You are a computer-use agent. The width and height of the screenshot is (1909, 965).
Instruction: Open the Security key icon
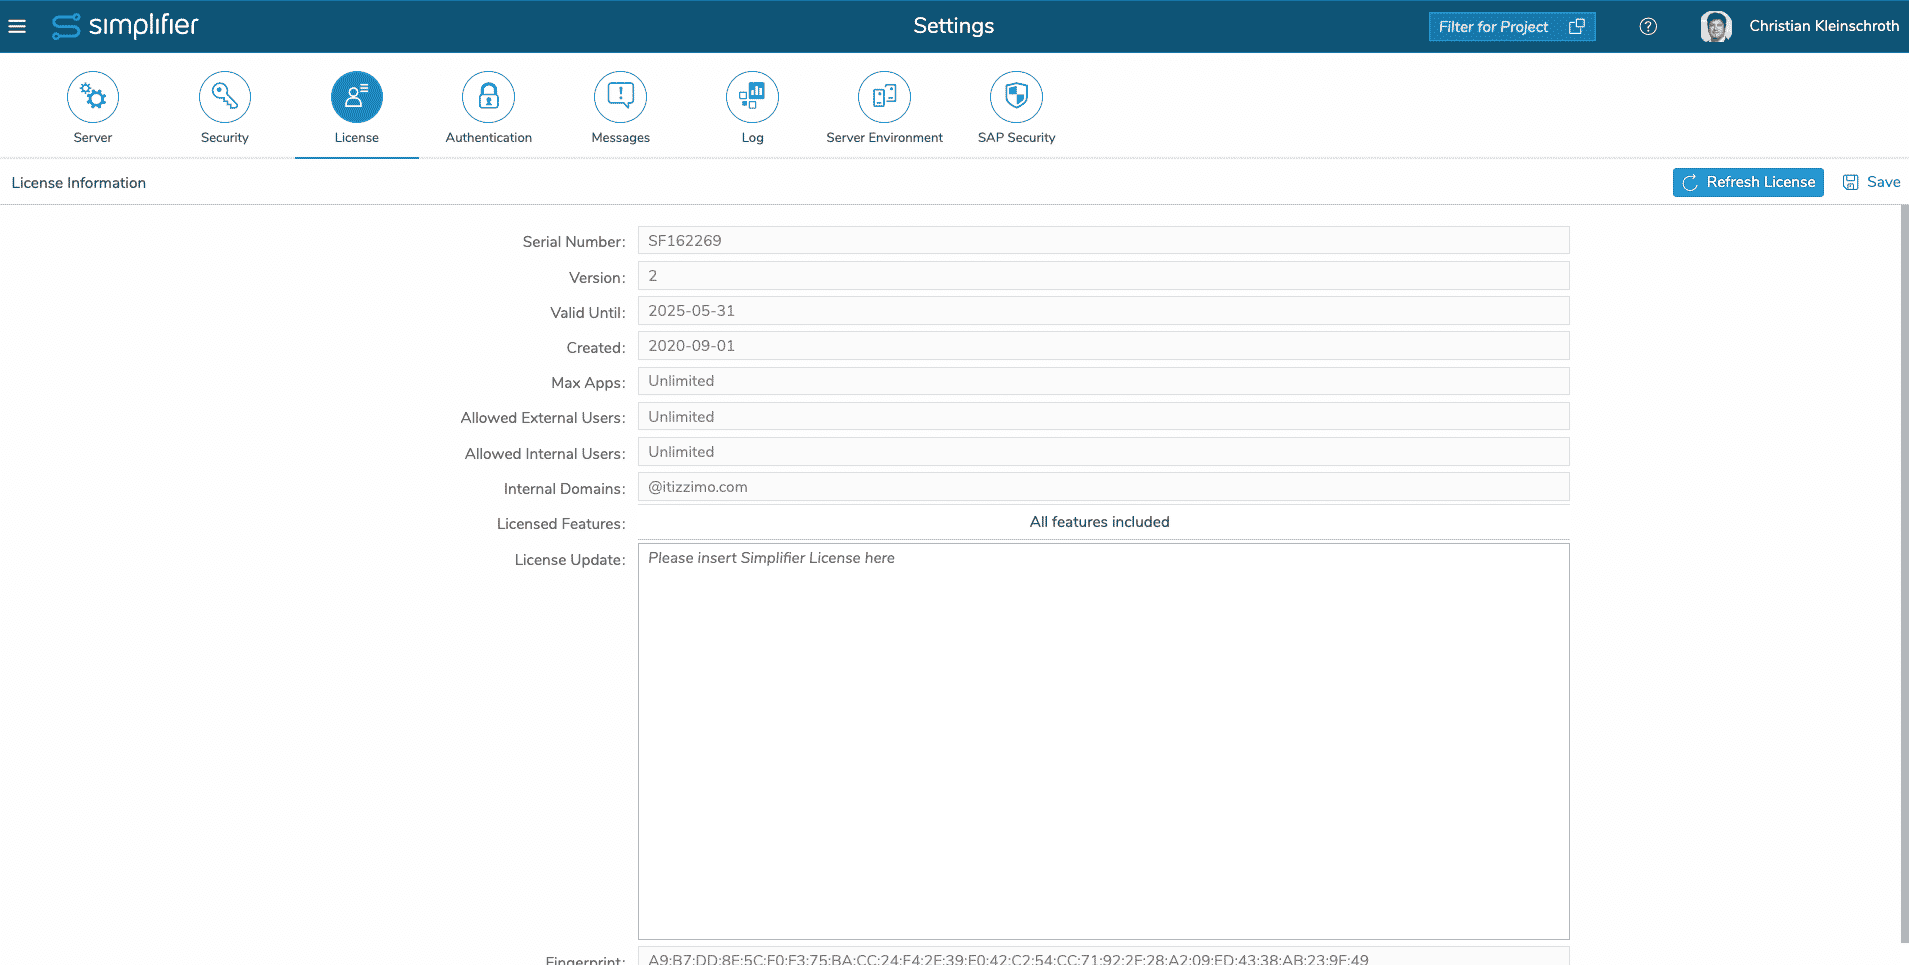pos(225,97)
